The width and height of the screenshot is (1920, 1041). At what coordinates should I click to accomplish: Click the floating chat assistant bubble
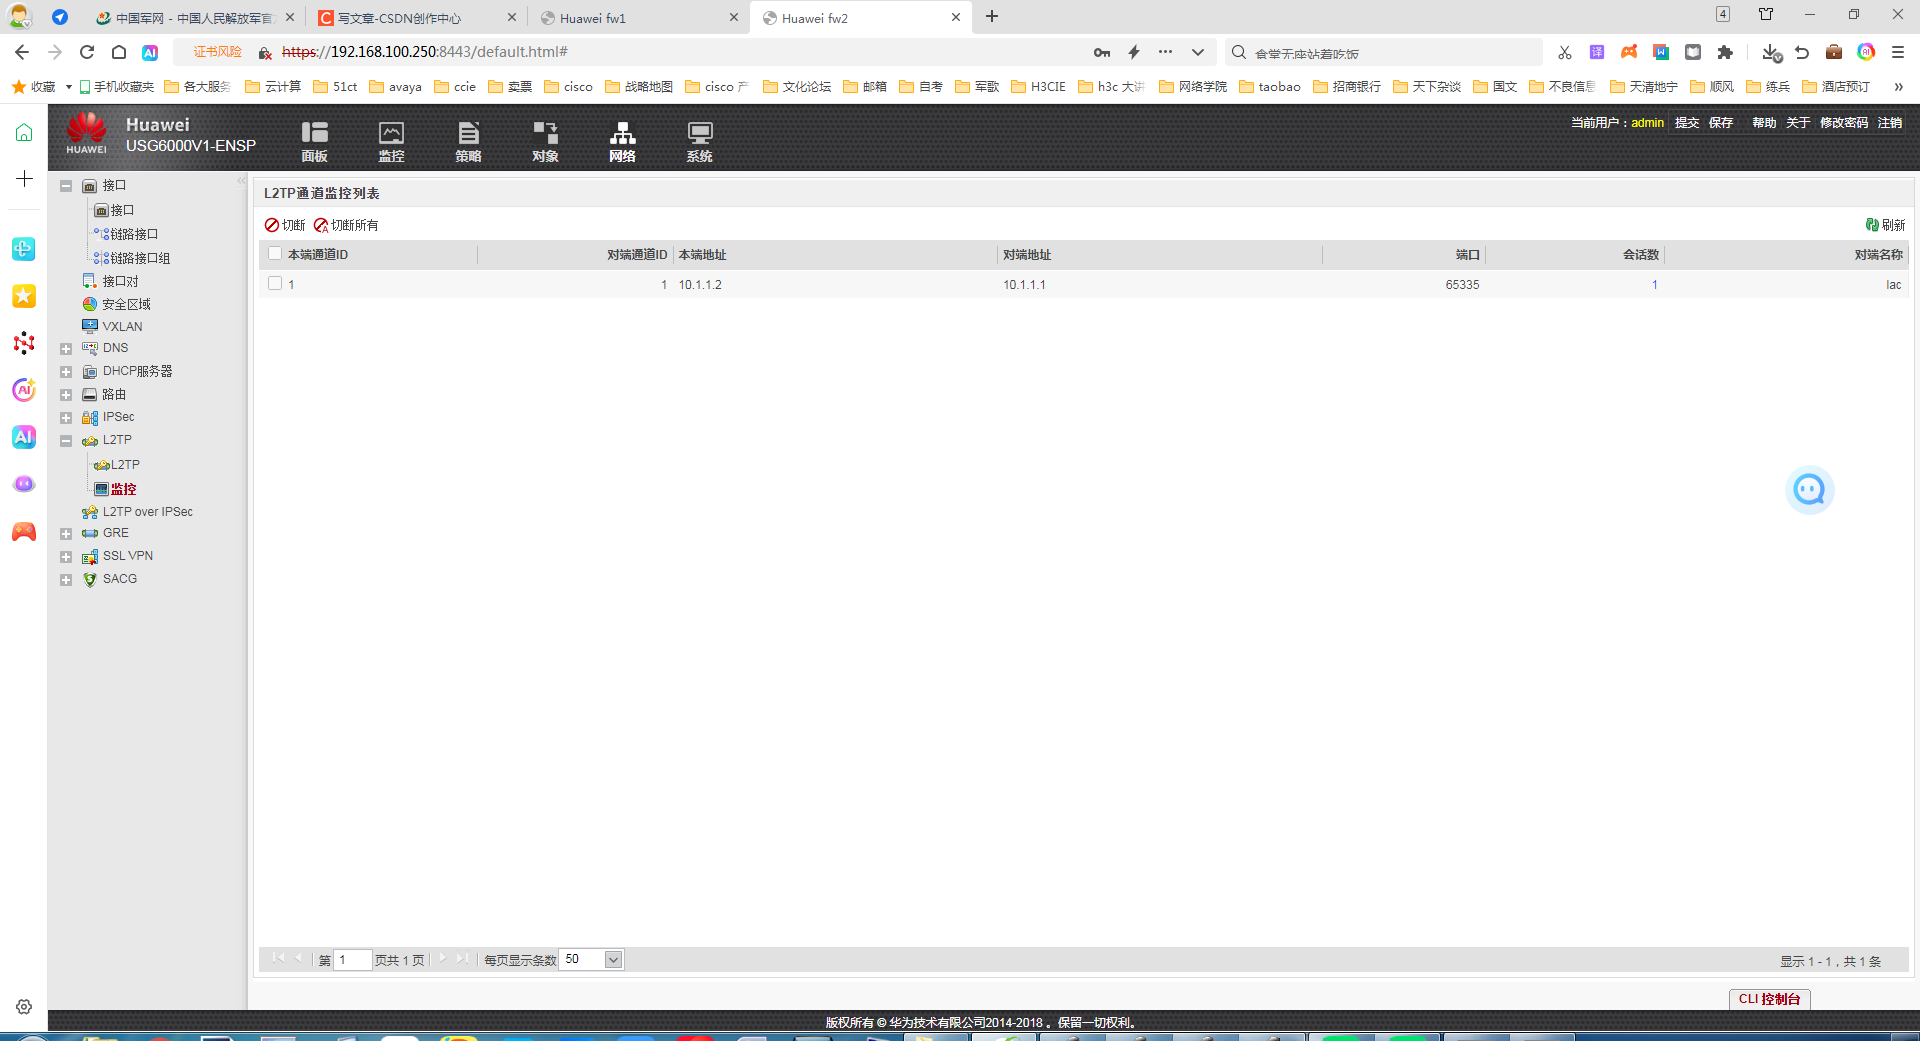pos(1809,490)
